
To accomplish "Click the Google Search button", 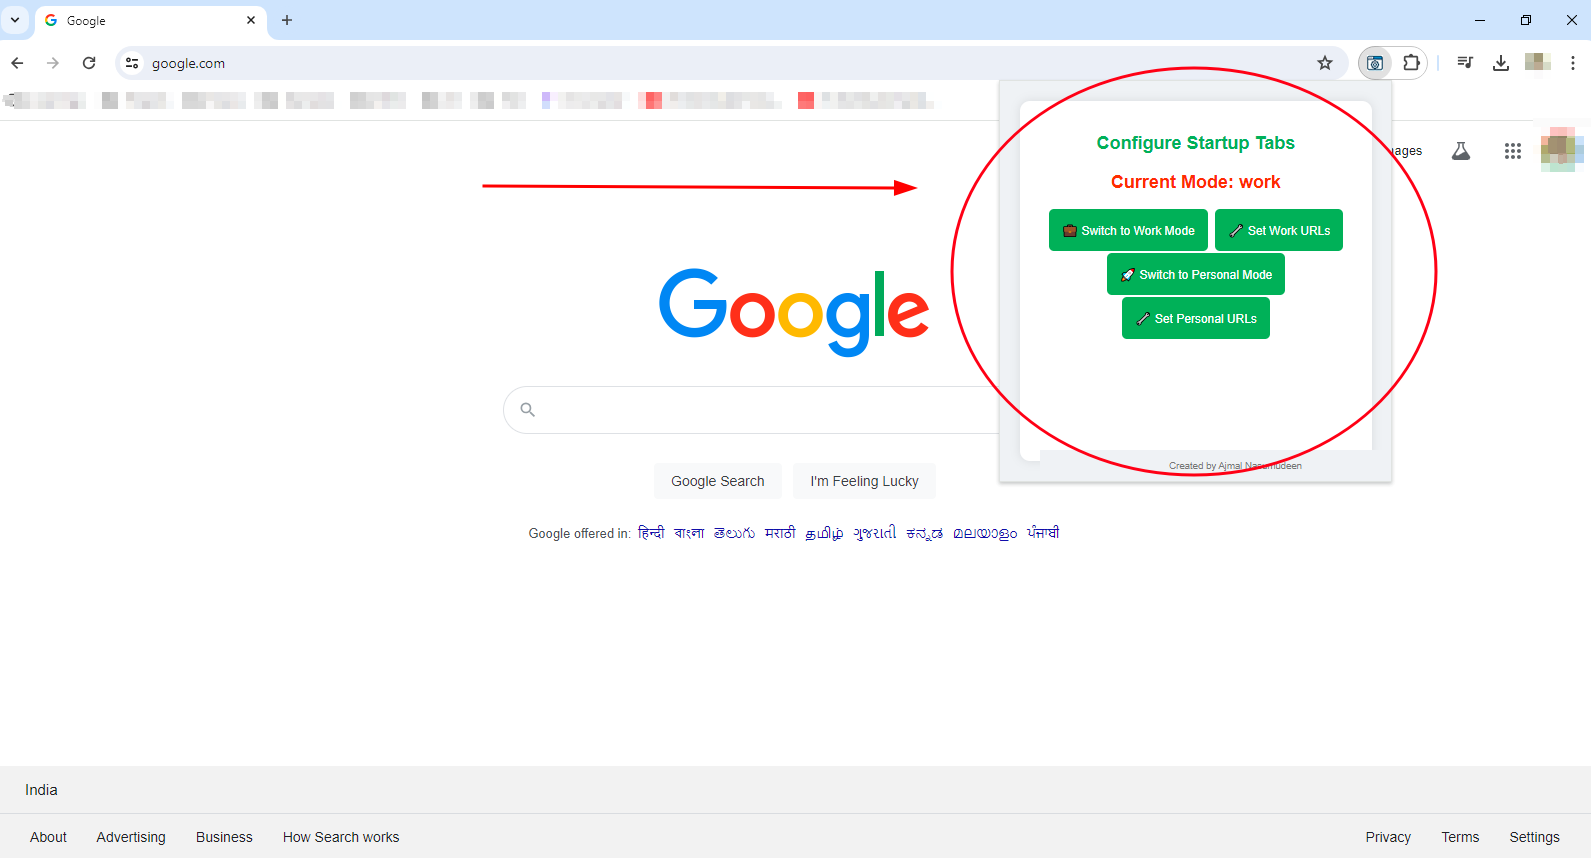I will coord(718,481).
